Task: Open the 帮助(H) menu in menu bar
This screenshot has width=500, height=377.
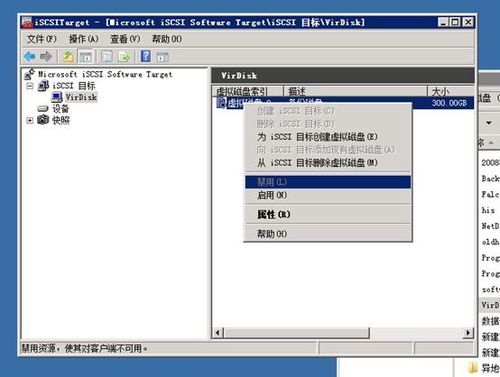Action: pyautogui.click(x=167, y=39)
